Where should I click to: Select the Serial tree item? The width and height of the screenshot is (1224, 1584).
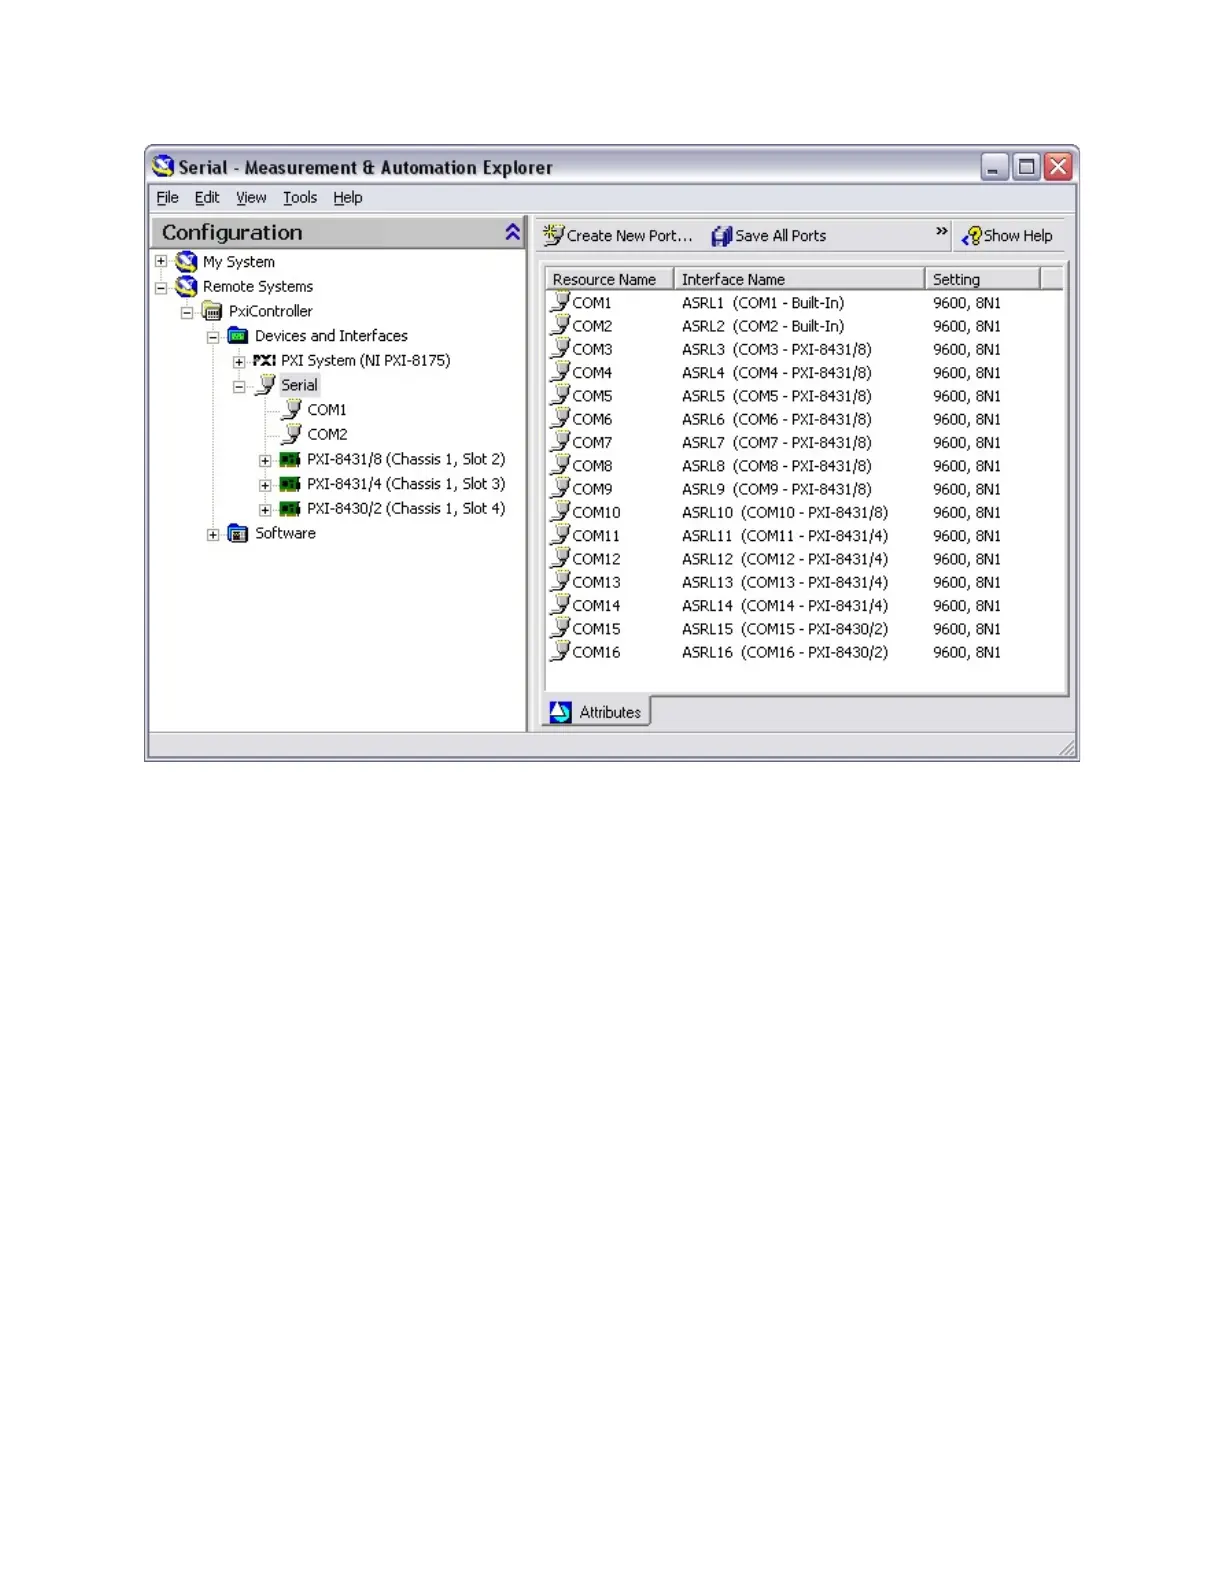click(x=299, y=385)
